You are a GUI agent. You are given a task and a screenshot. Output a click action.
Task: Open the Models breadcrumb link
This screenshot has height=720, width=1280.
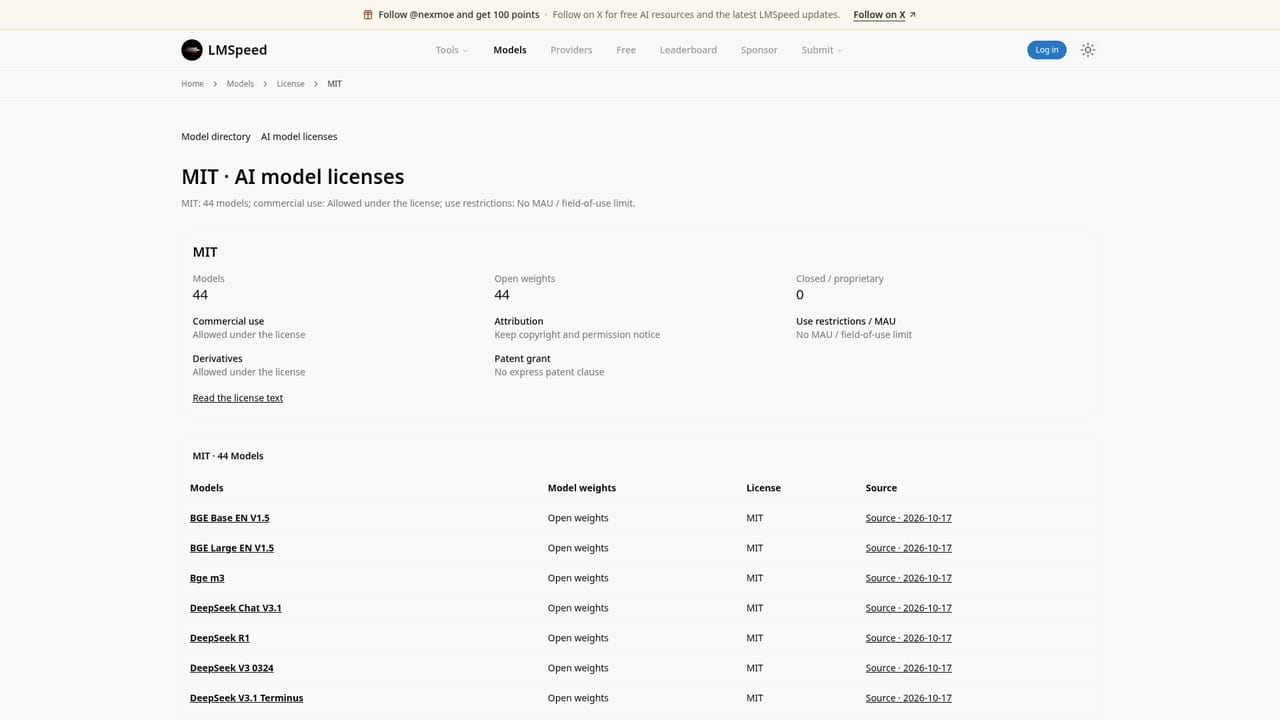pos(240,84)
